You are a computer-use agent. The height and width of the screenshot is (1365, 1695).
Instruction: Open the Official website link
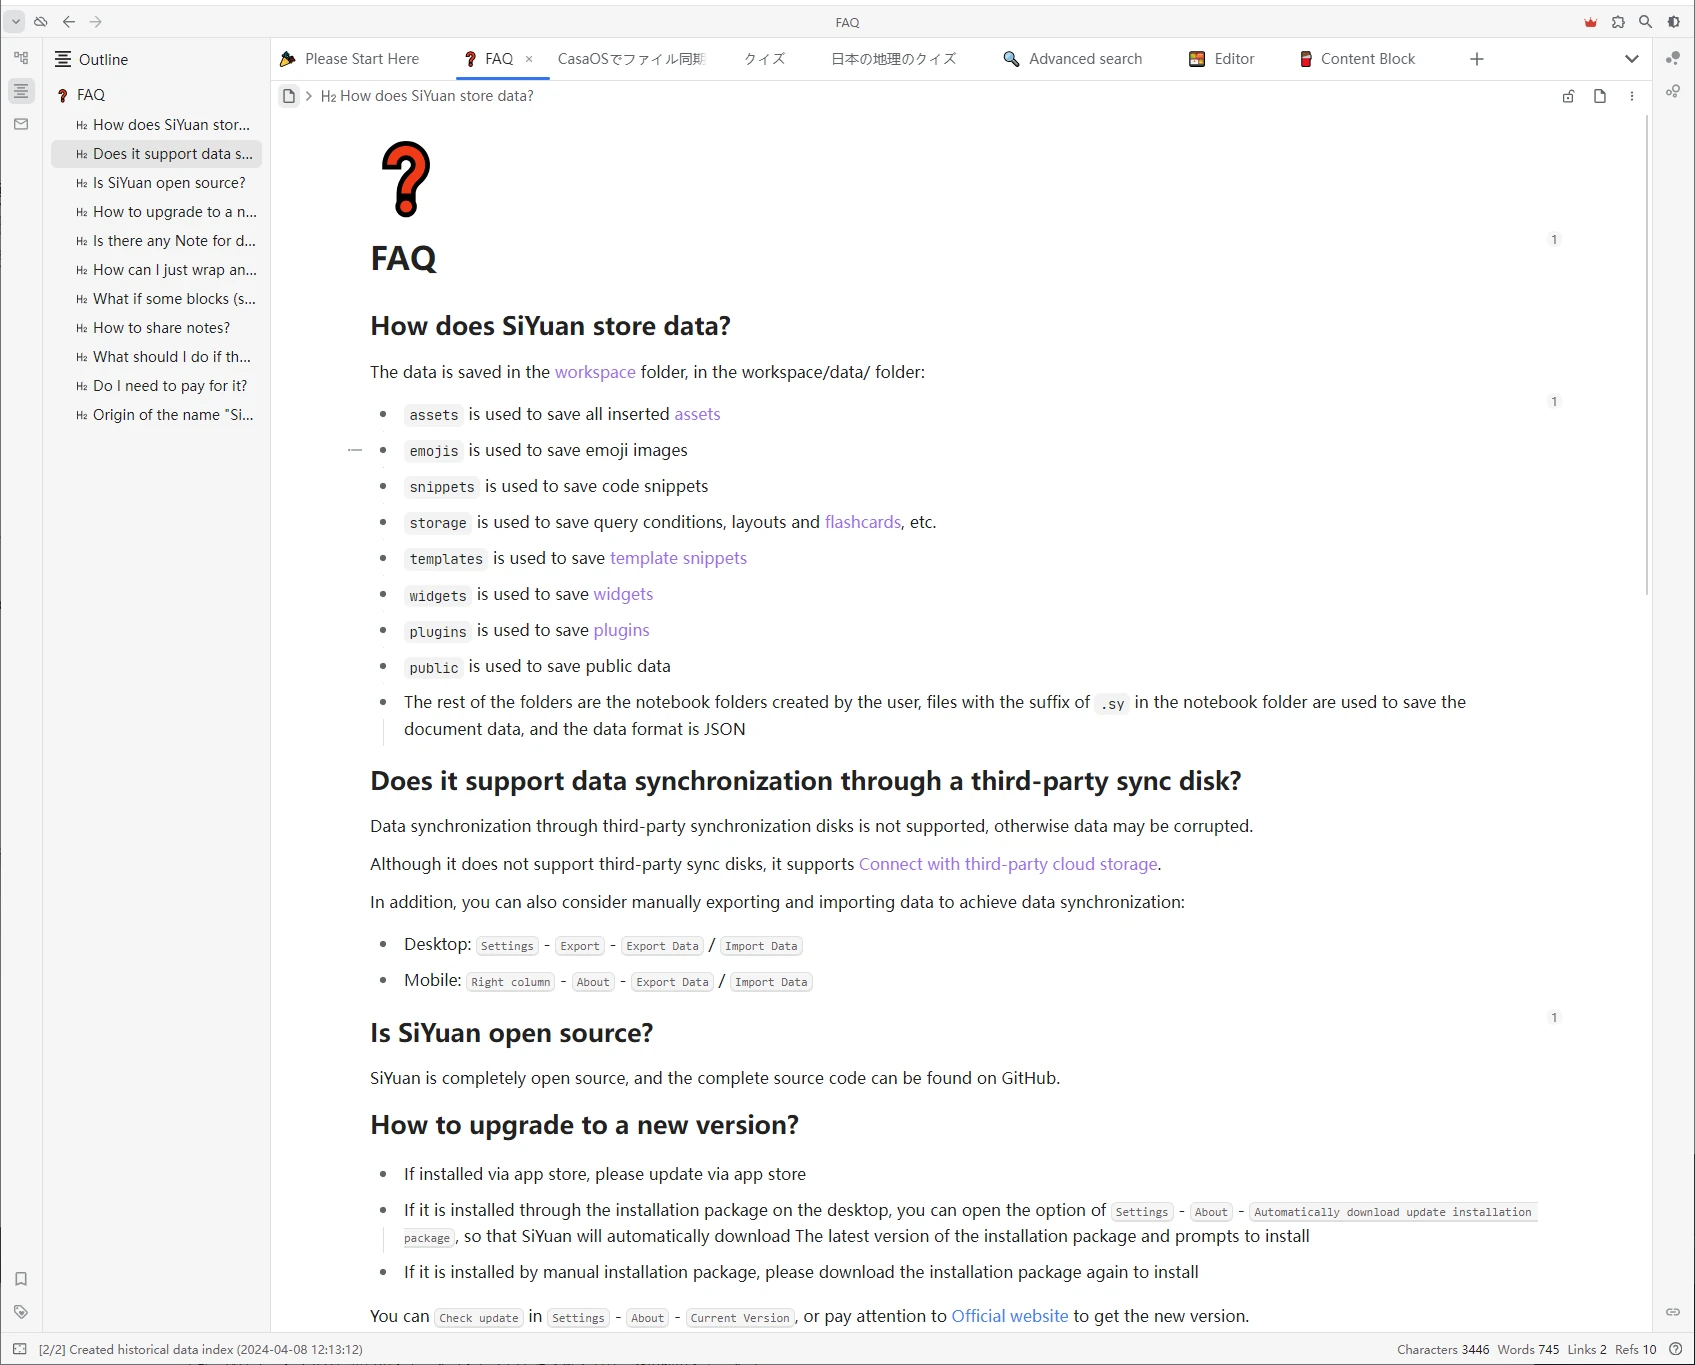(x=1010, y=1316)
